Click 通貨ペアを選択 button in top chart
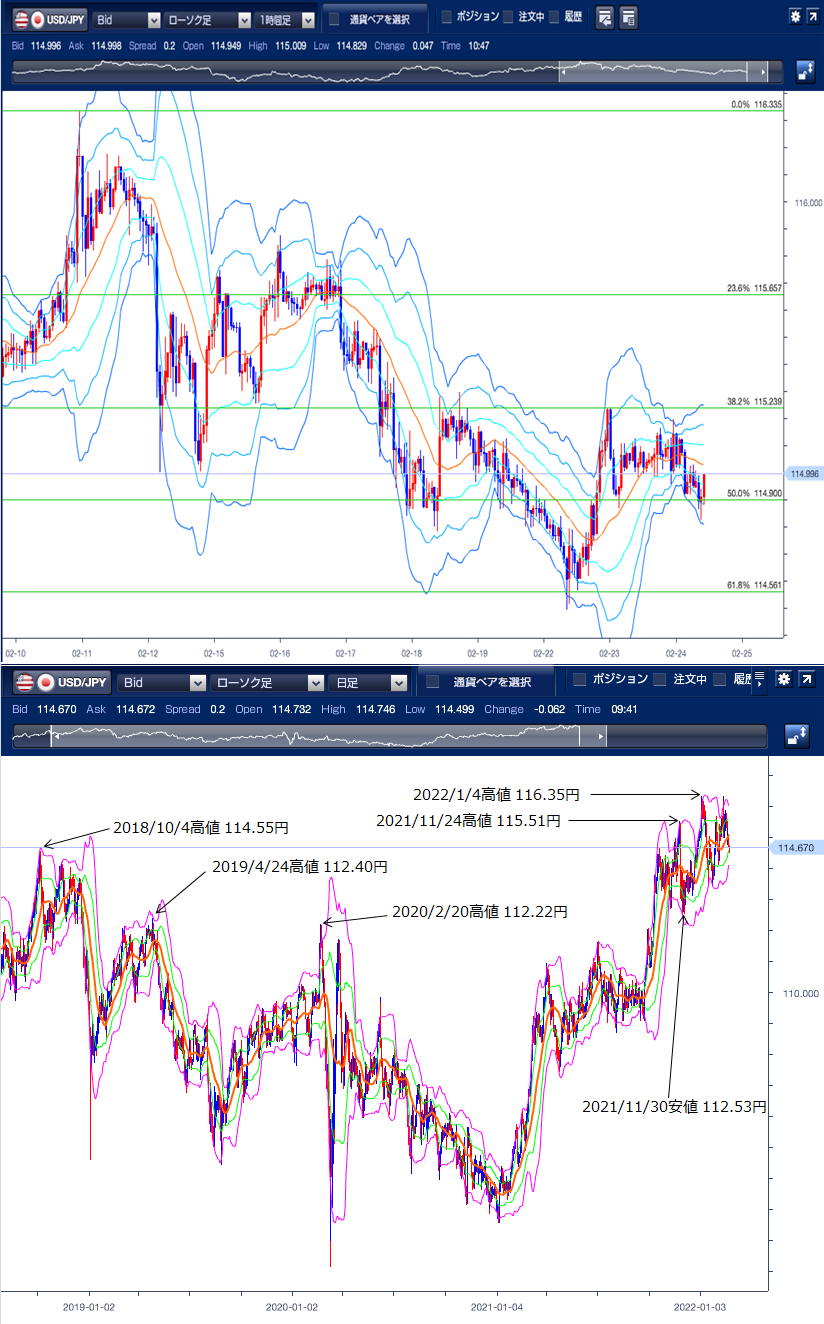 click(x=376, y=19)
